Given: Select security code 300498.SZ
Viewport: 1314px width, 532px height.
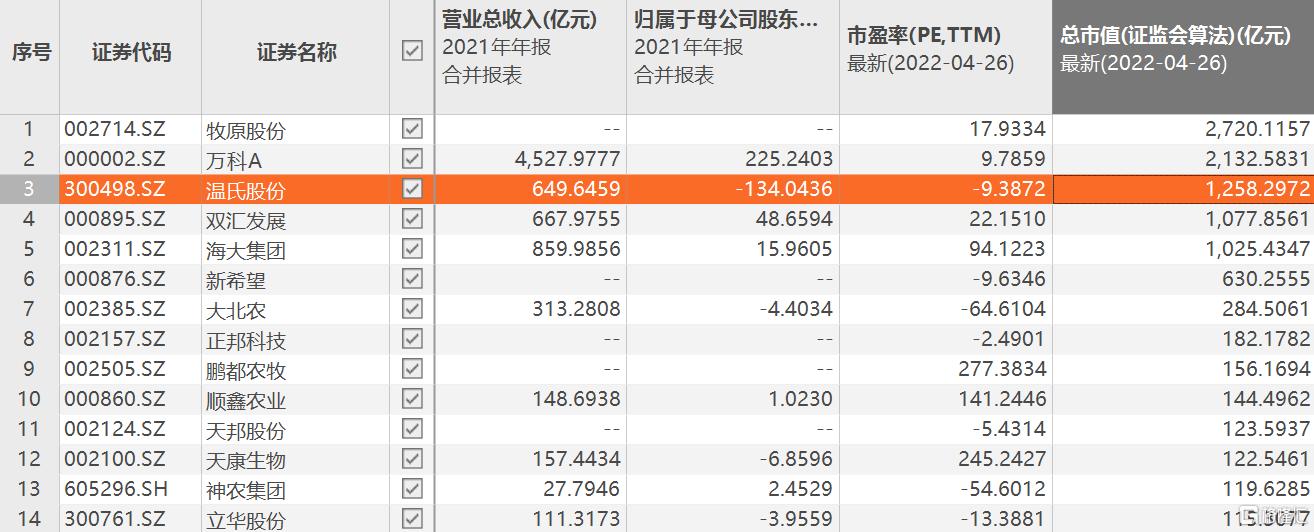Looking at the screenshot, I should [115, 189].
